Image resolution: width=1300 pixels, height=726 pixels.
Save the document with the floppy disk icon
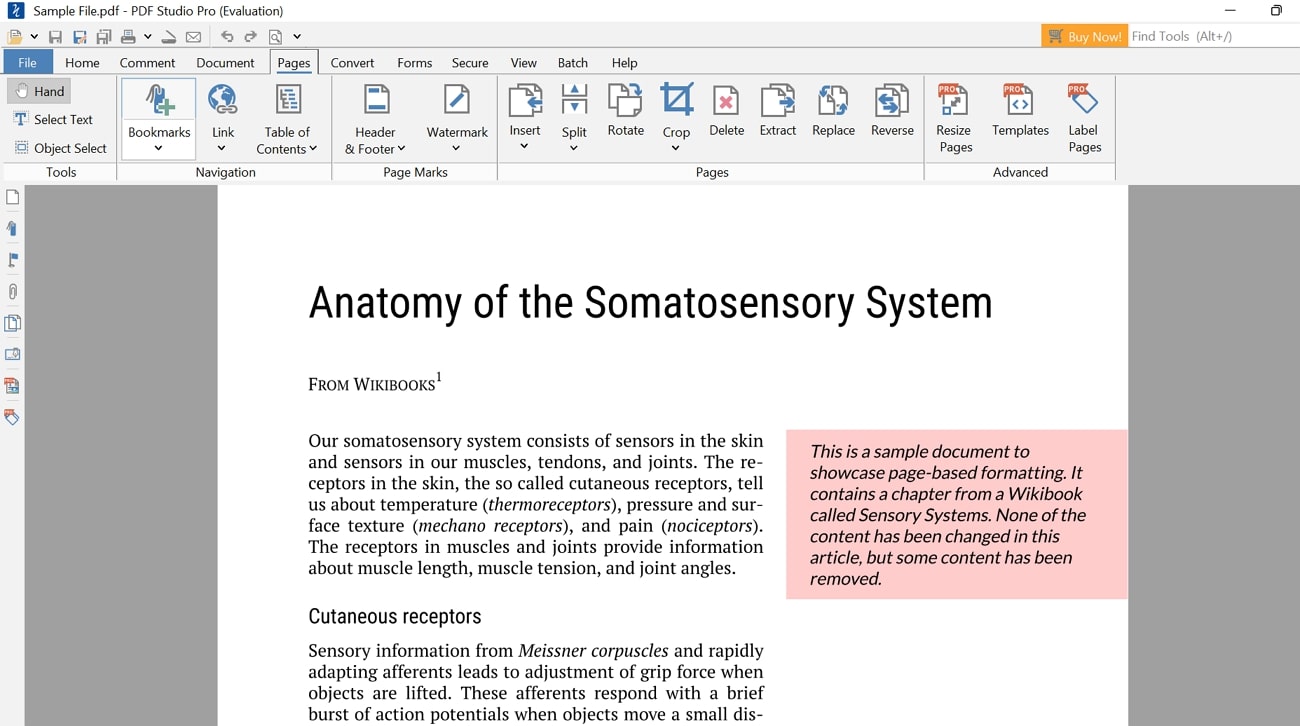coord(55,37)
